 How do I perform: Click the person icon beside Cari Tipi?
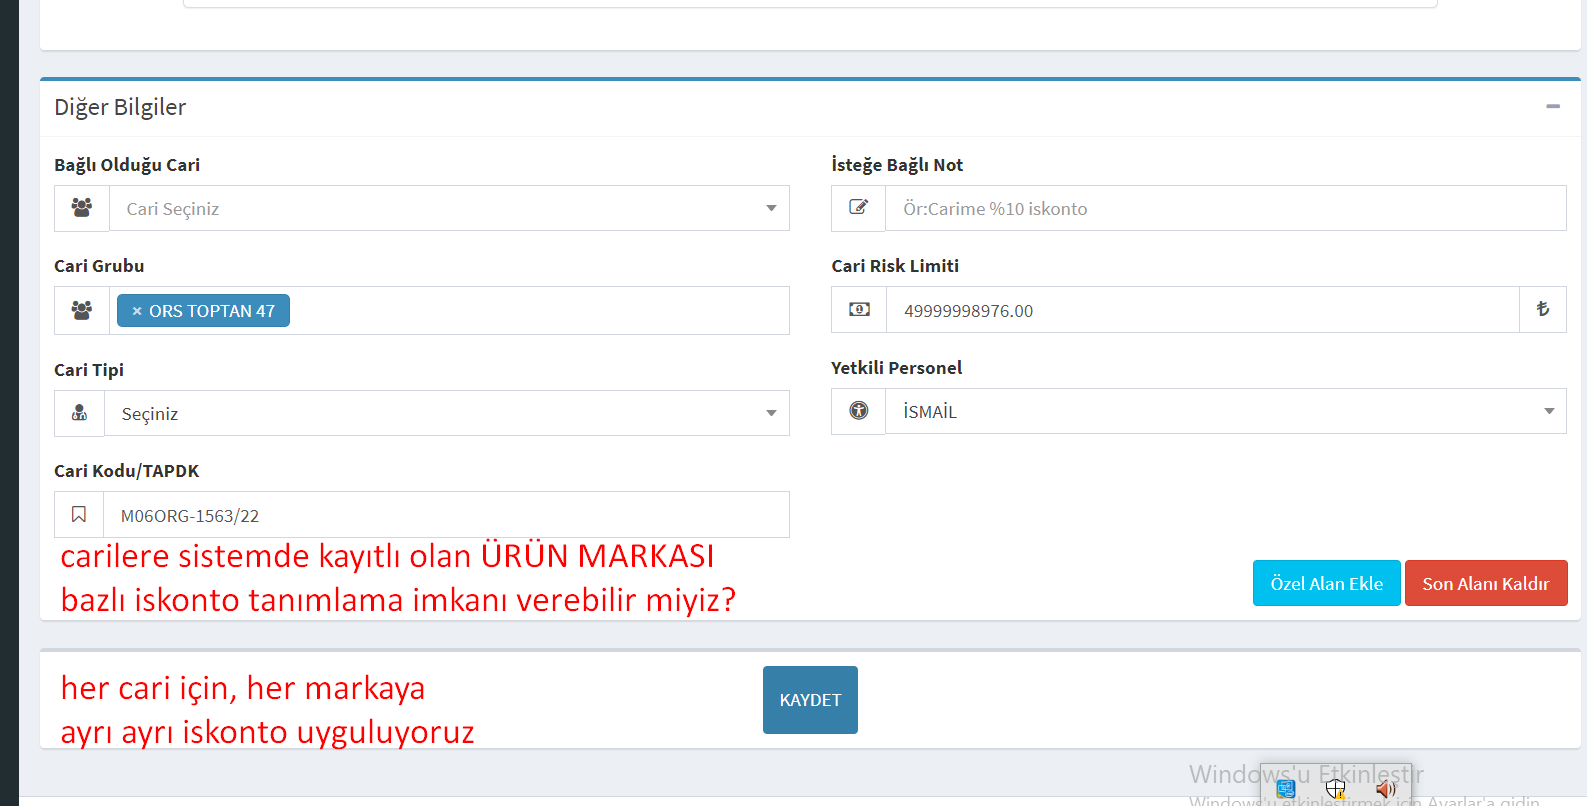point(80,413)
